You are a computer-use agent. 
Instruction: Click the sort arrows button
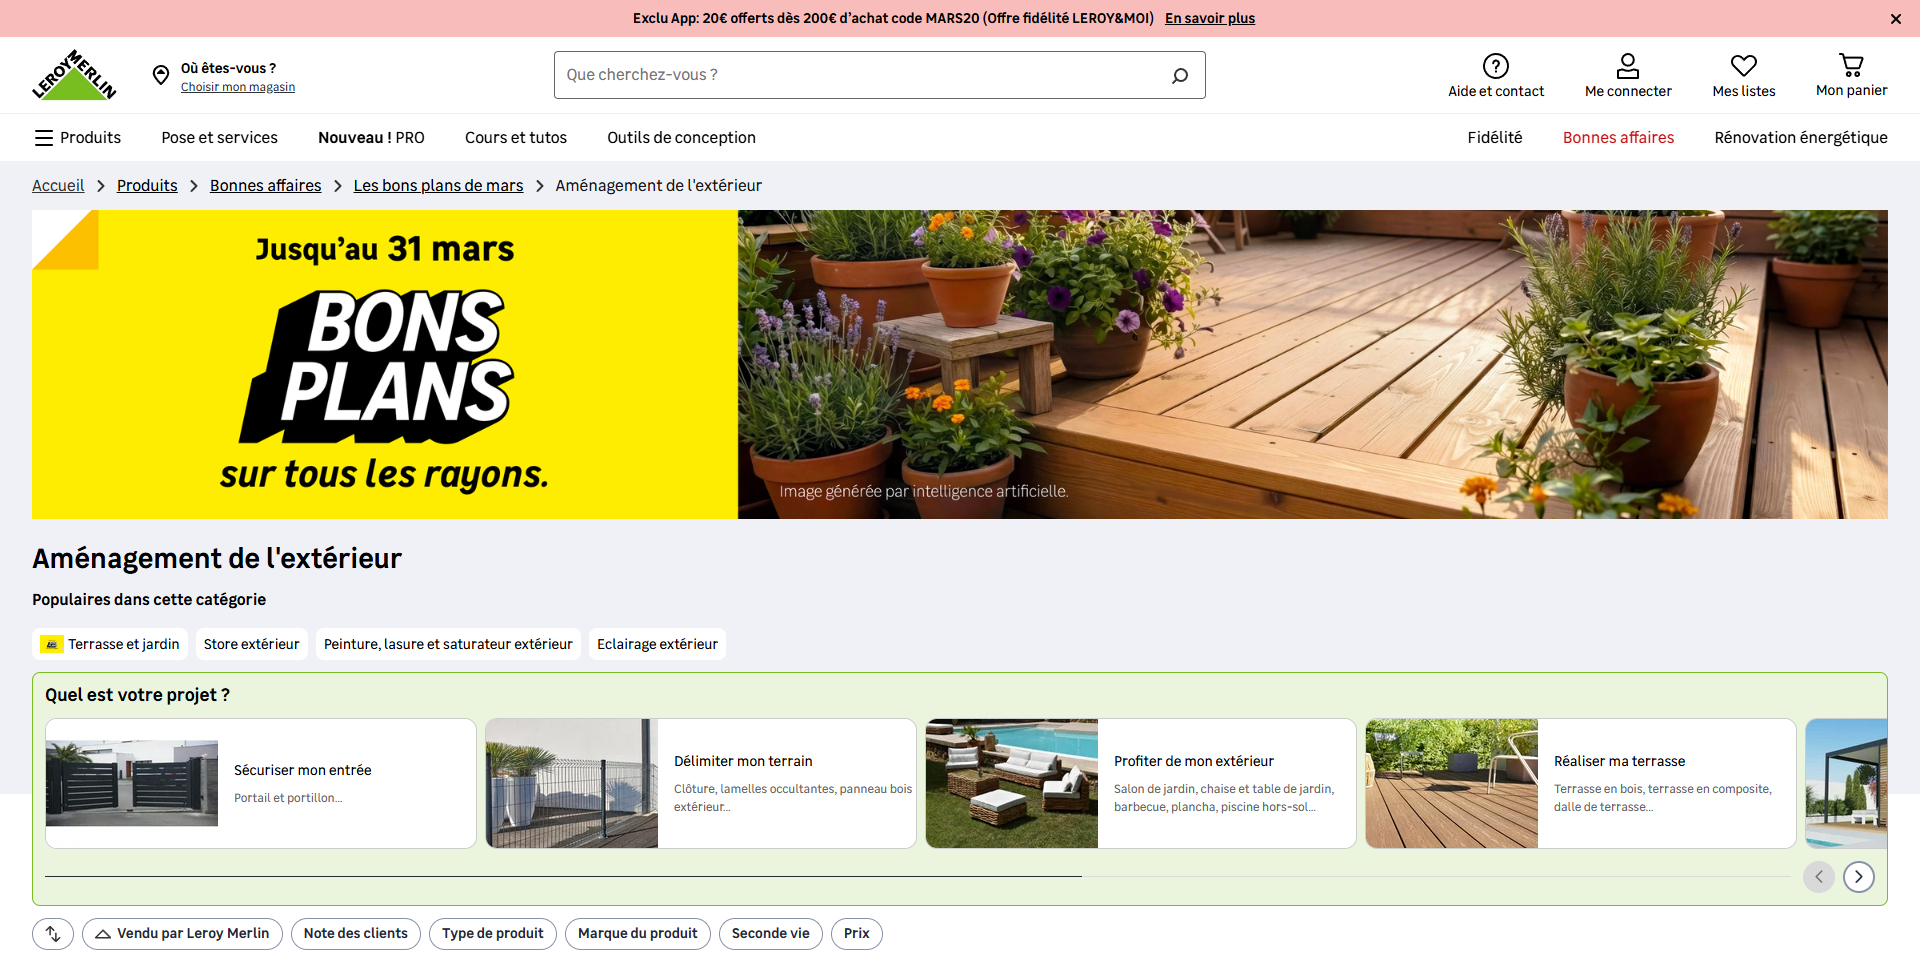pos(53,934)
